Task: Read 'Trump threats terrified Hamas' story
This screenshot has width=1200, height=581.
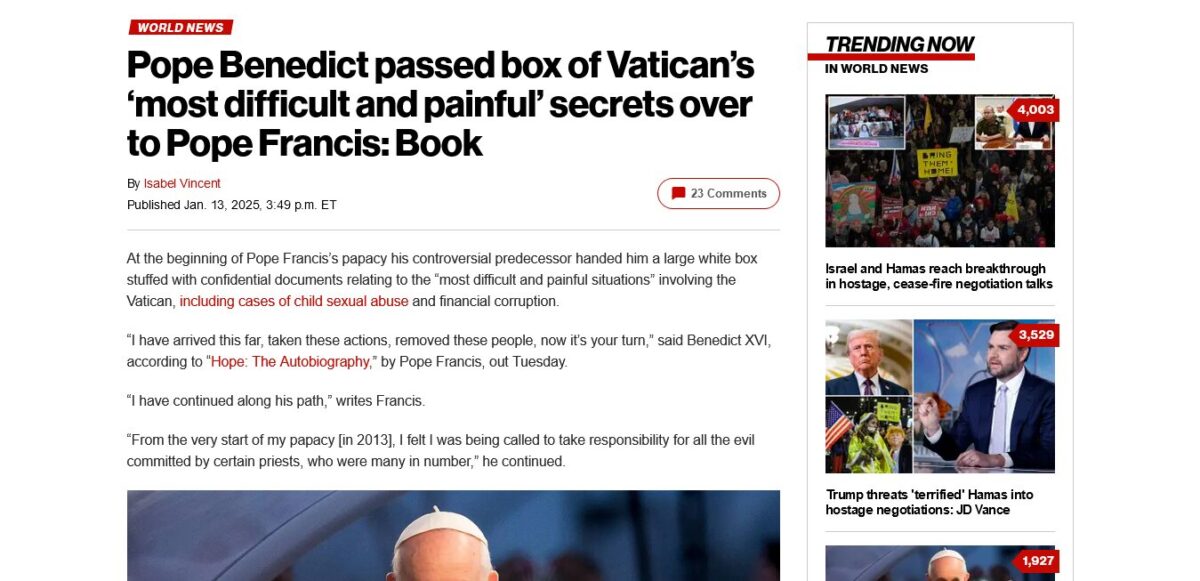Action: (x=929, y=502)
